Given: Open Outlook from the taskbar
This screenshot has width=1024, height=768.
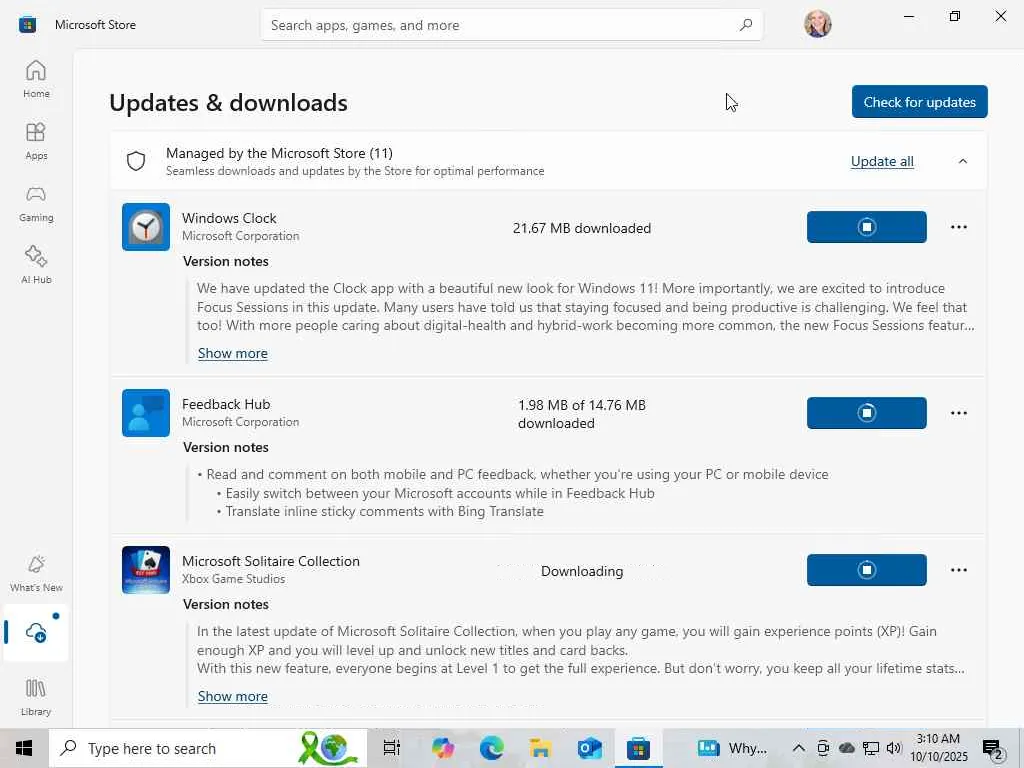Looking at the screenshot, I should 589,748.
